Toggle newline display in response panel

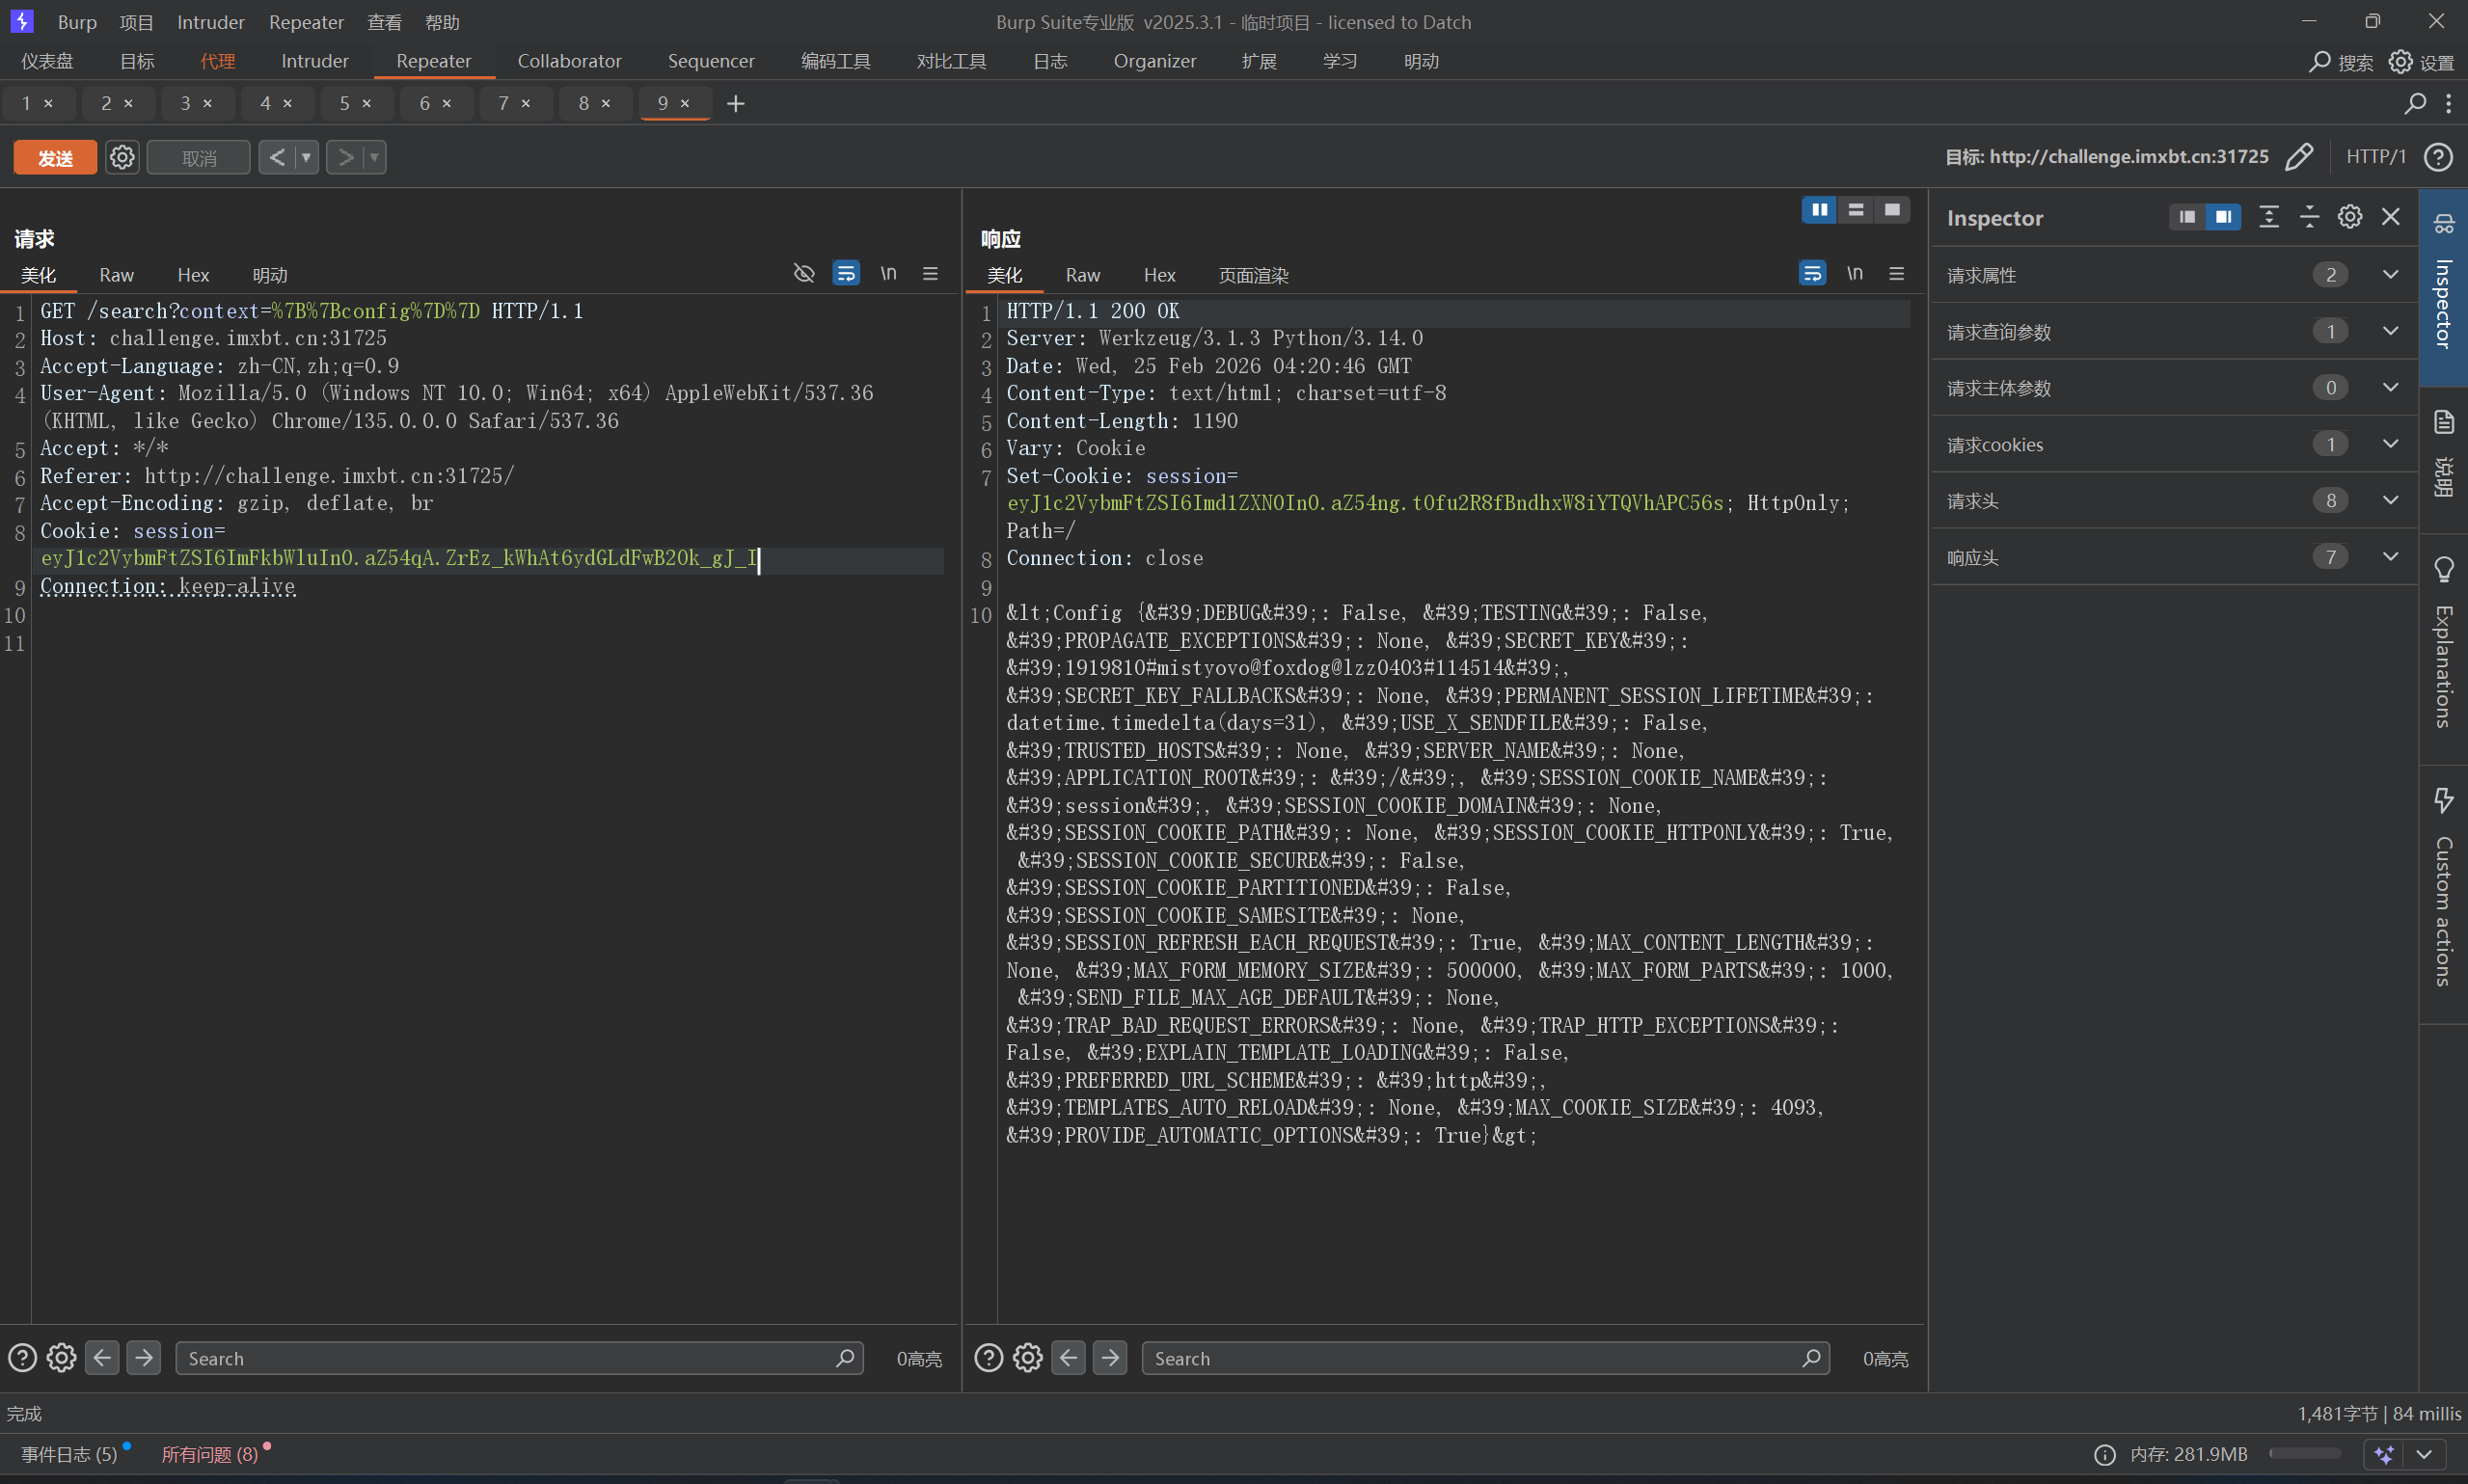(1854, 274)
